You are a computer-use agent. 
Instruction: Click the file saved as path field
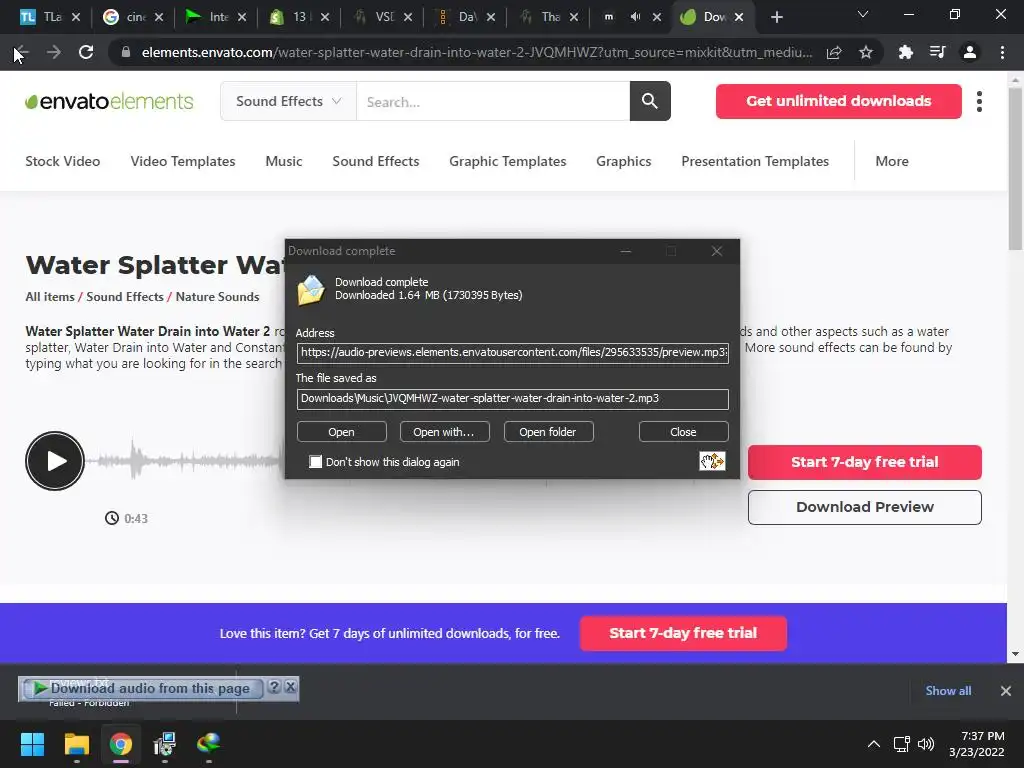point(513,399)
